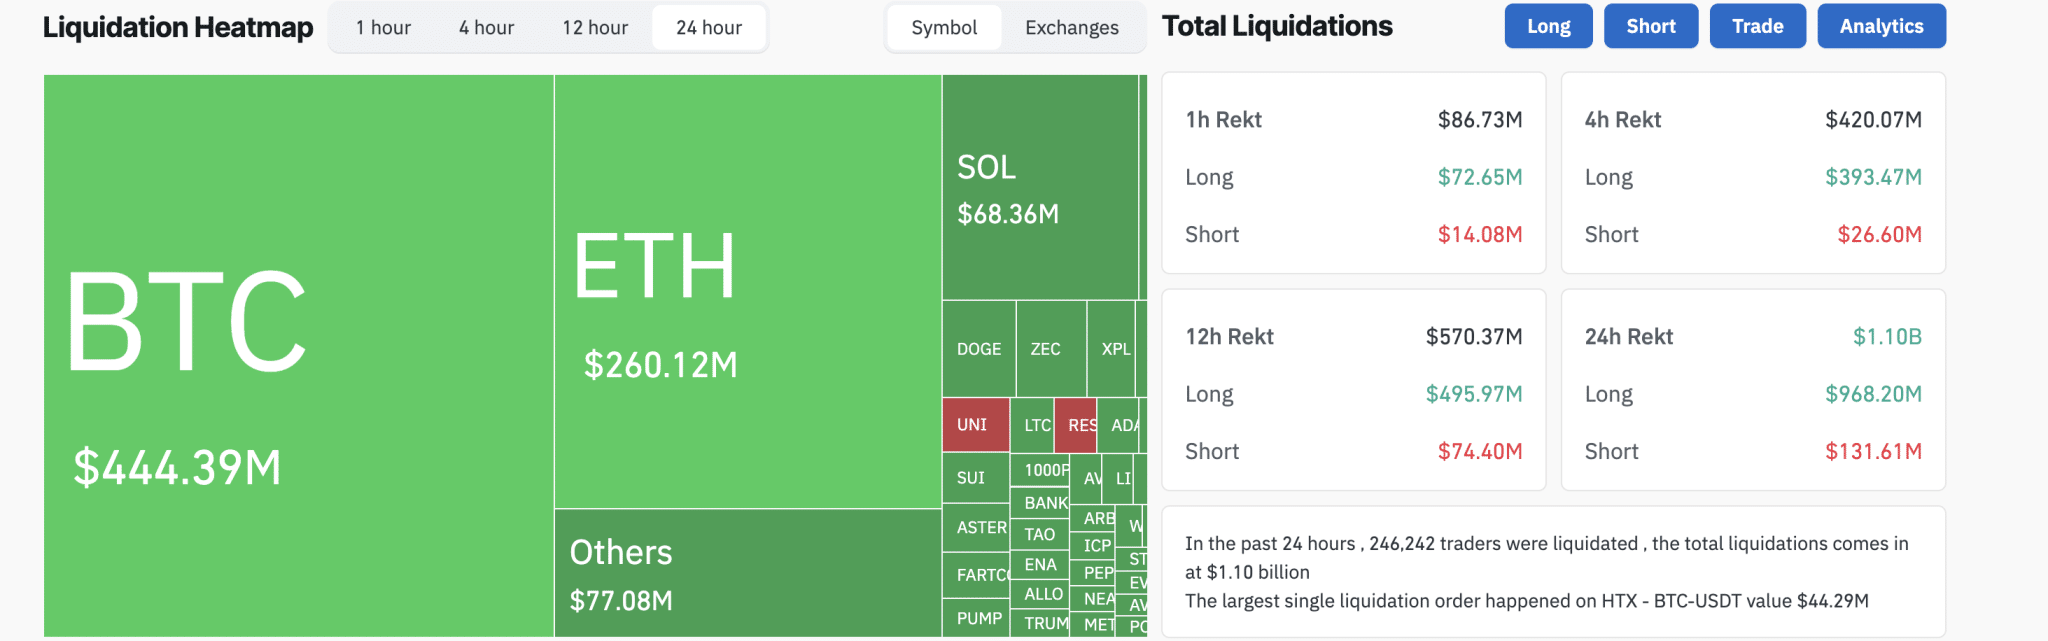Click the ZEC heatmap cell
Image resolution: width=2048 pixels, height=641 pixels.
point(1050,349)
